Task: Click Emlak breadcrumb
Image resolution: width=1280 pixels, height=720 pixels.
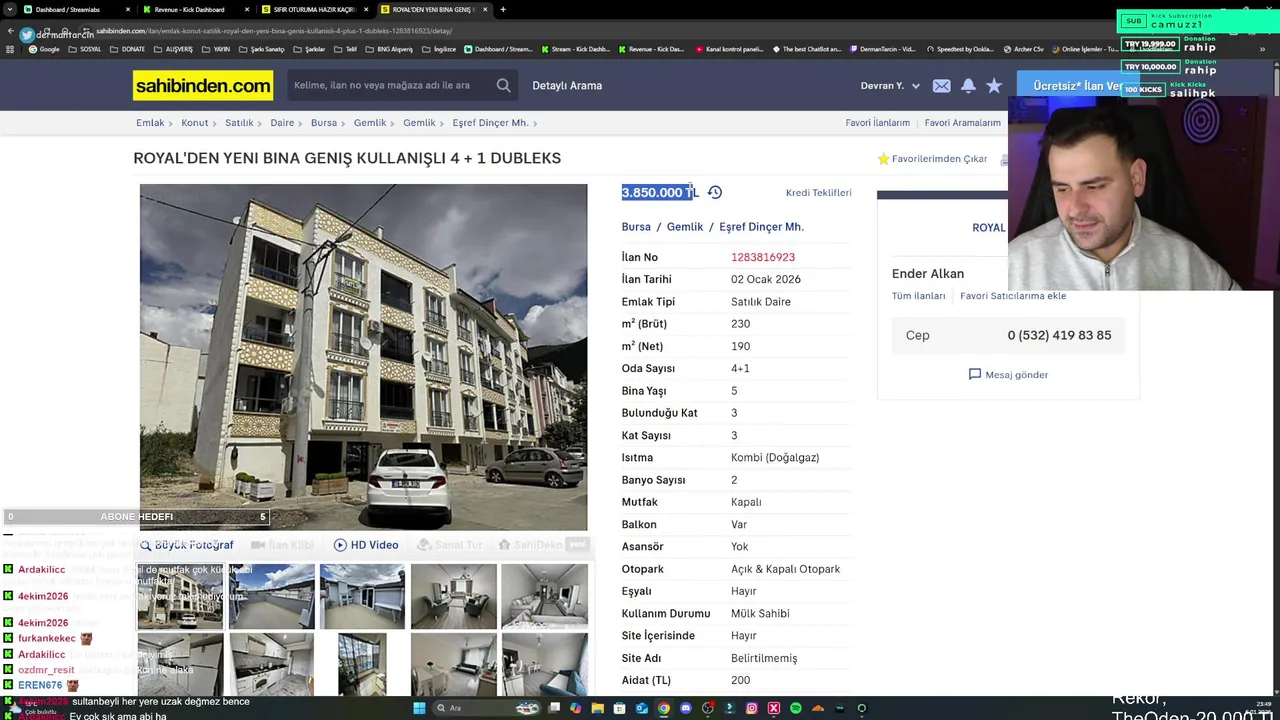Action: 150,122
